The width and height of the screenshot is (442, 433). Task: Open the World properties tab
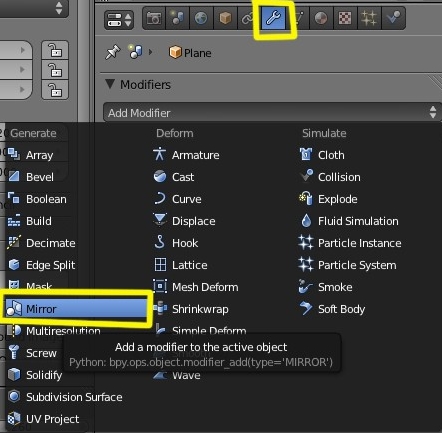click(x=201, y=18)
